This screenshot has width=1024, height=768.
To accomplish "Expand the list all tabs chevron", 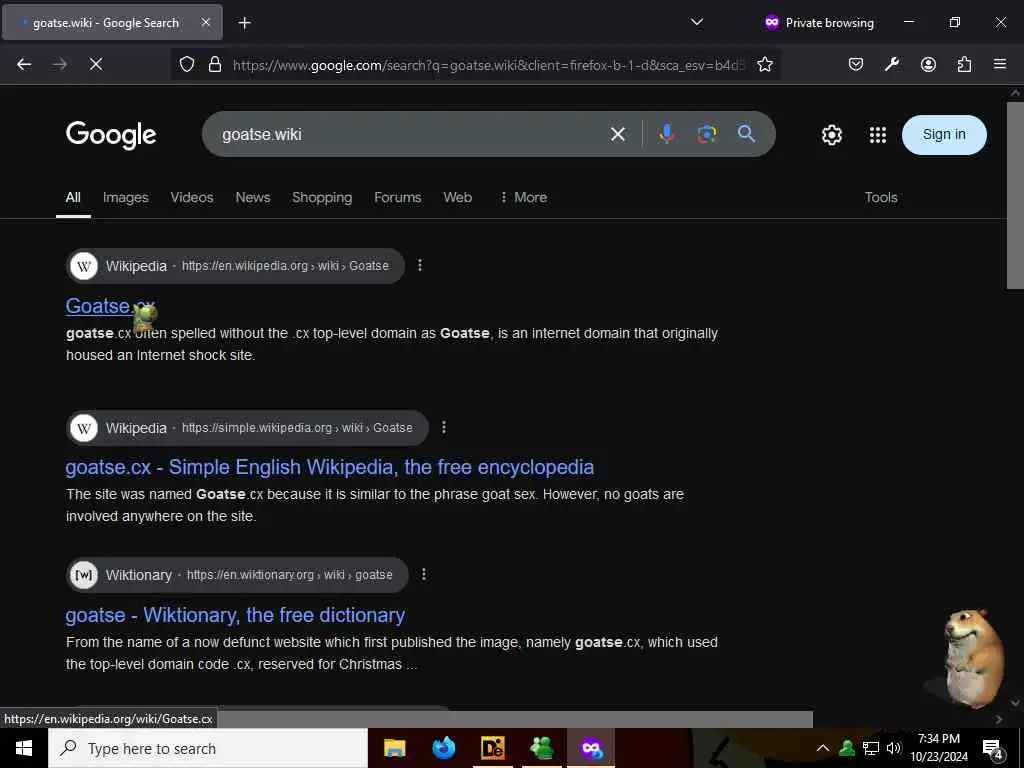I will tap(697, 22).
